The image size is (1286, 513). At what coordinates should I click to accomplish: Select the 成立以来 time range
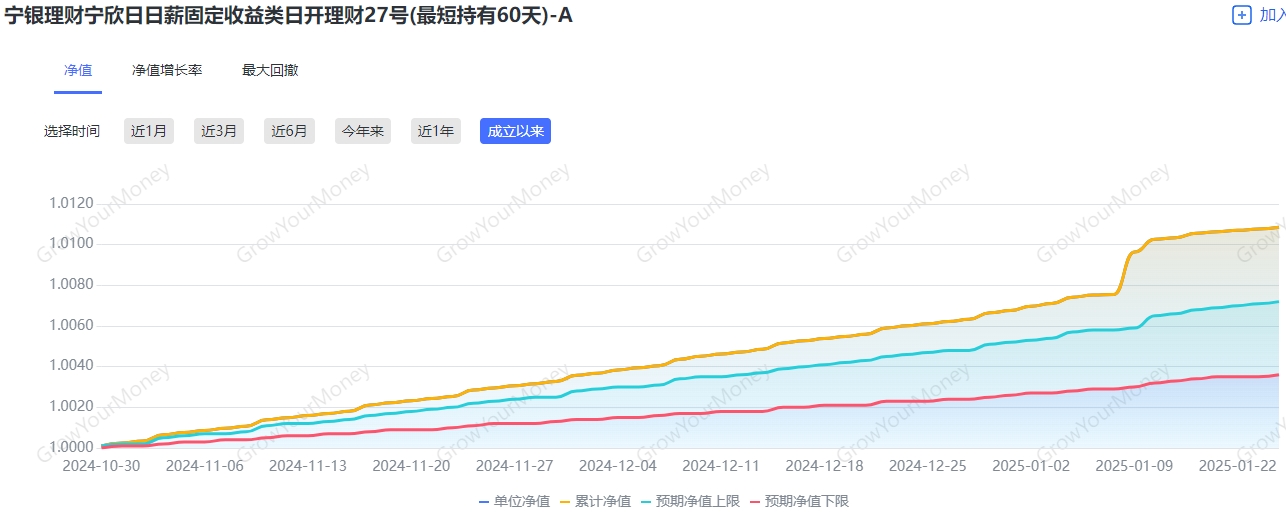[515, 131]
